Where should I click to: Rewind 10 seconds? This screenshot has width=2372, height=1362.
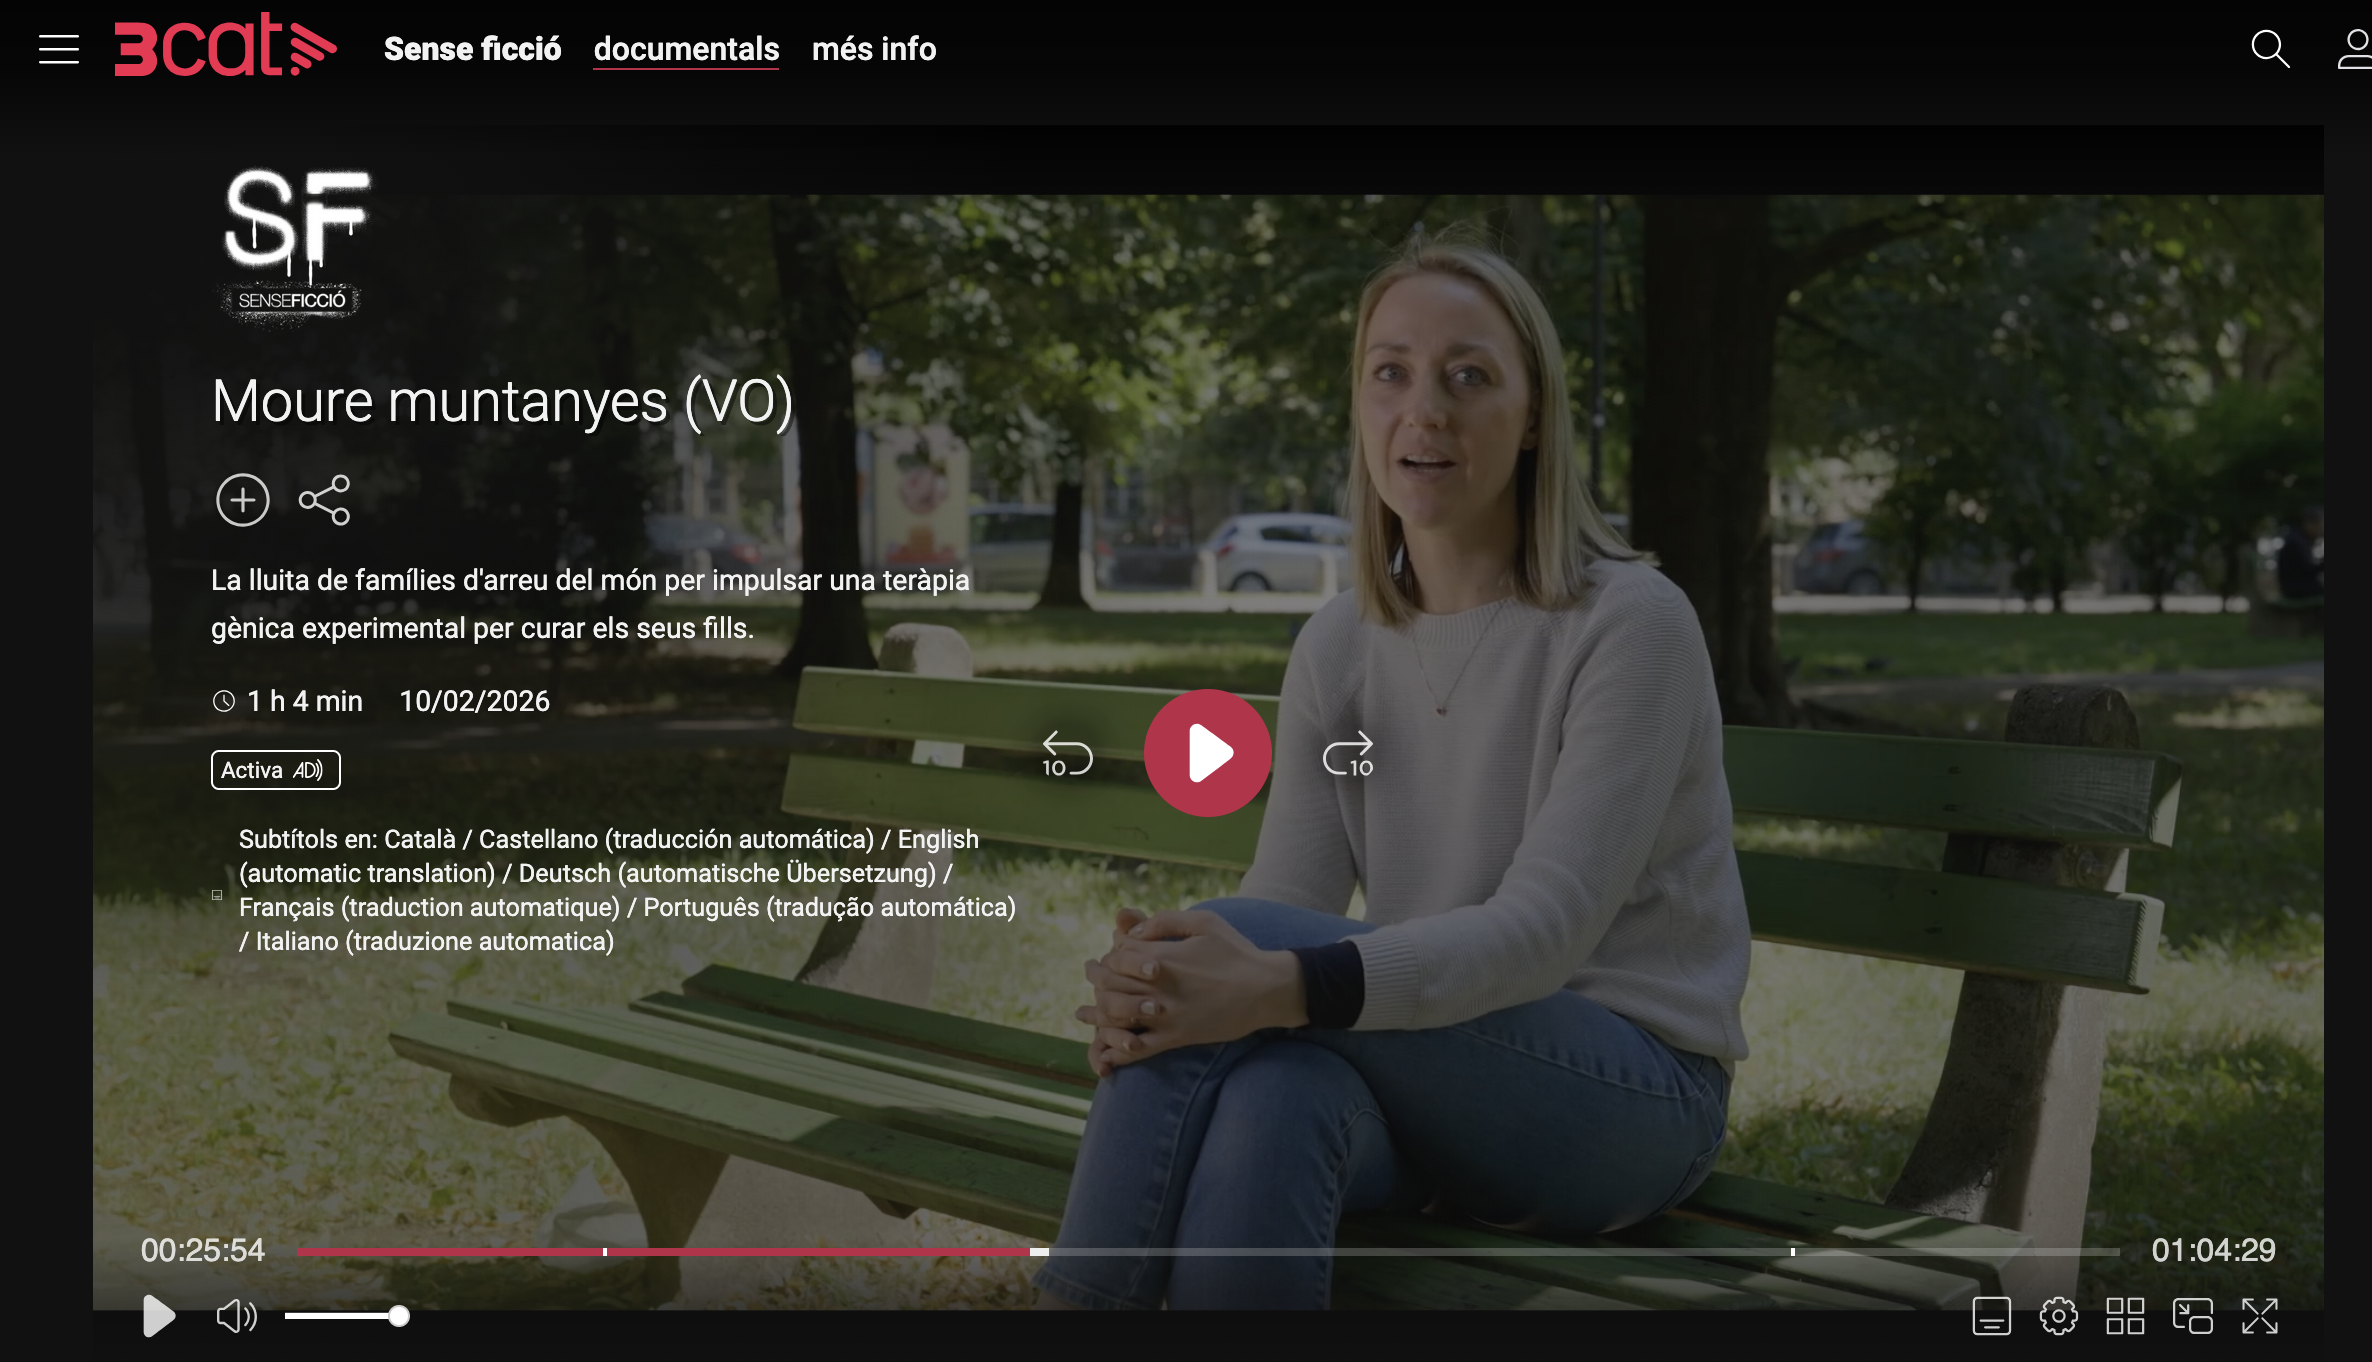pos(1066,754)
